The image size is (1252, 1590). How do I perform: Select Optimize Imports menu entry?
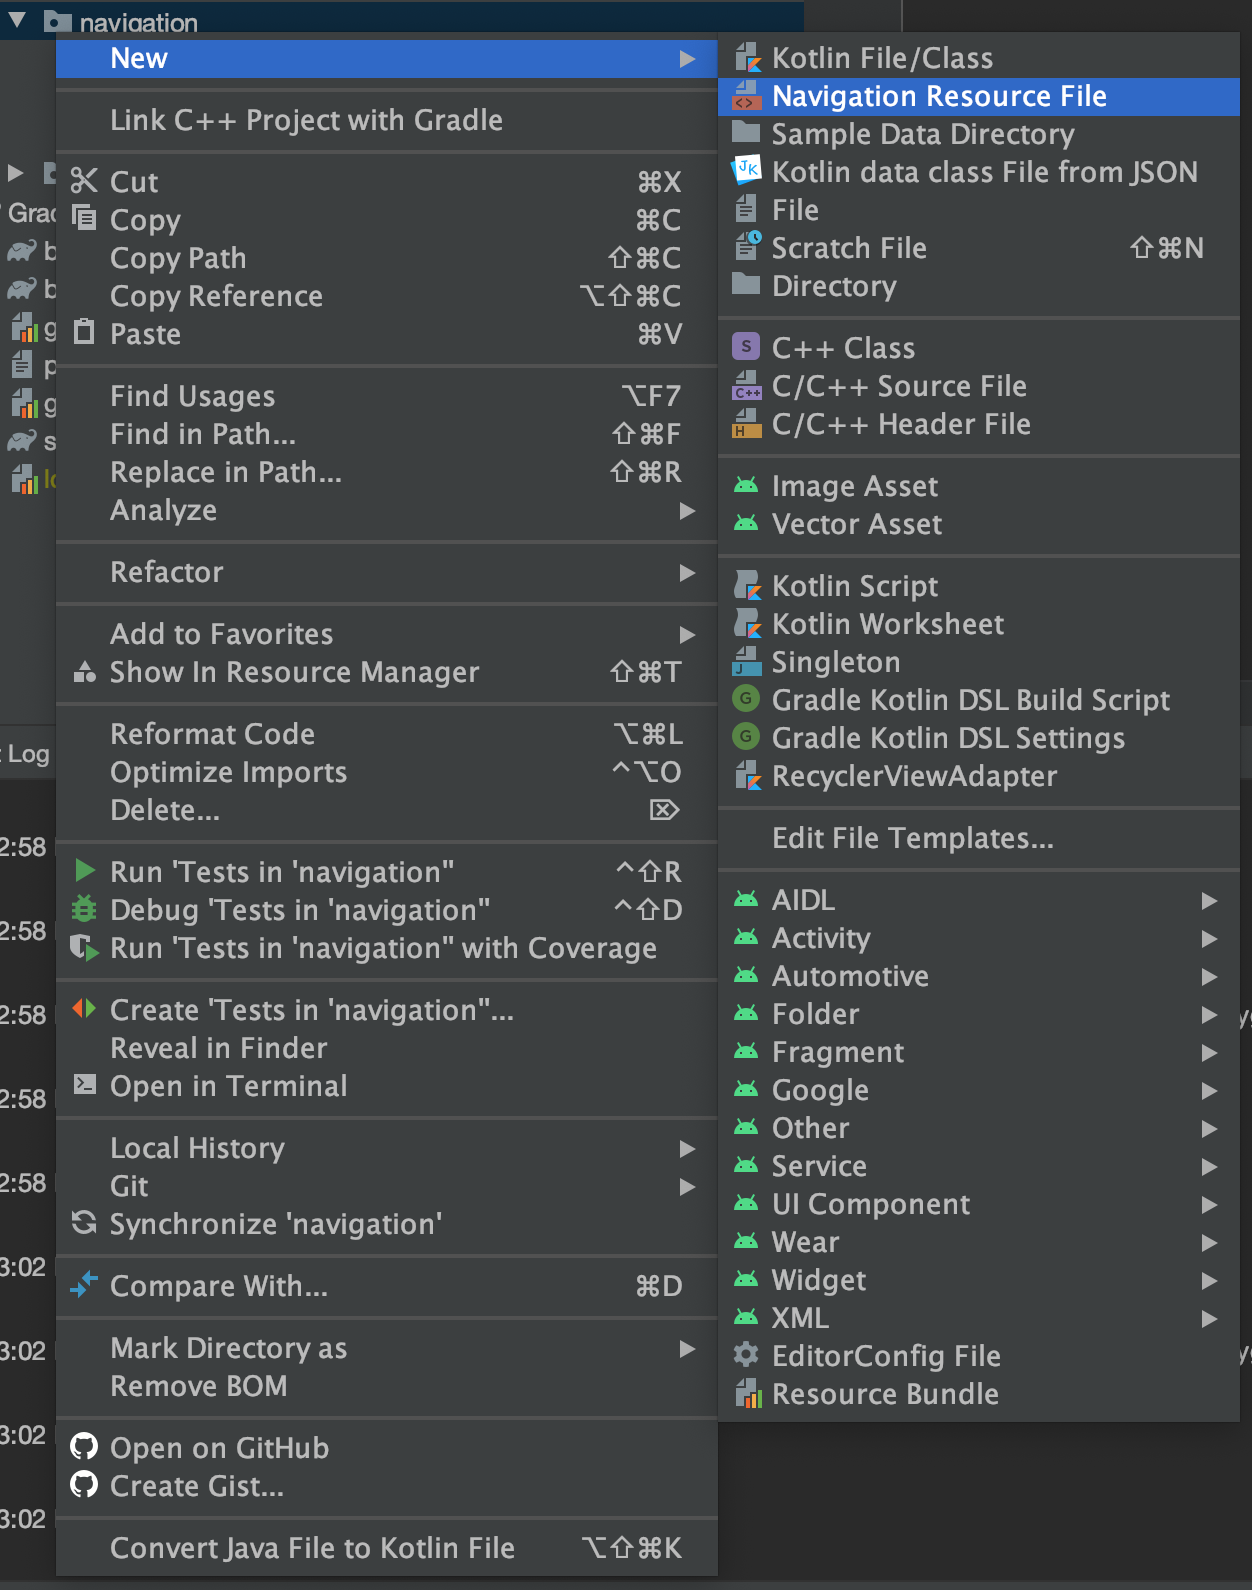(387, 772)
